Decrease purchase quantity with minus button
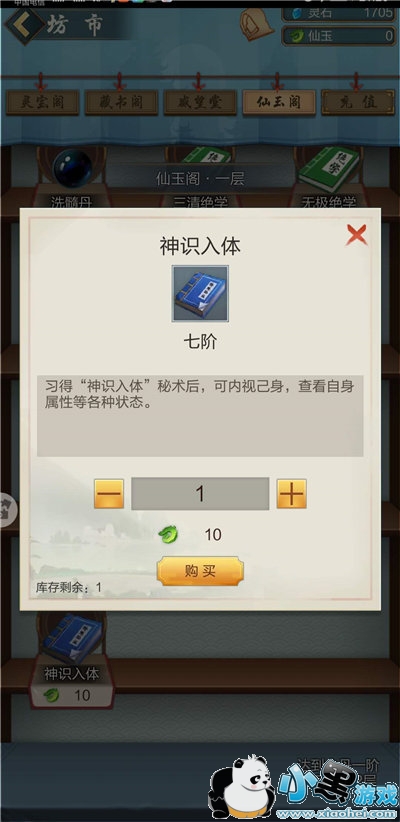400x822 pixels. pyautogui.click(x=109, y=494)
